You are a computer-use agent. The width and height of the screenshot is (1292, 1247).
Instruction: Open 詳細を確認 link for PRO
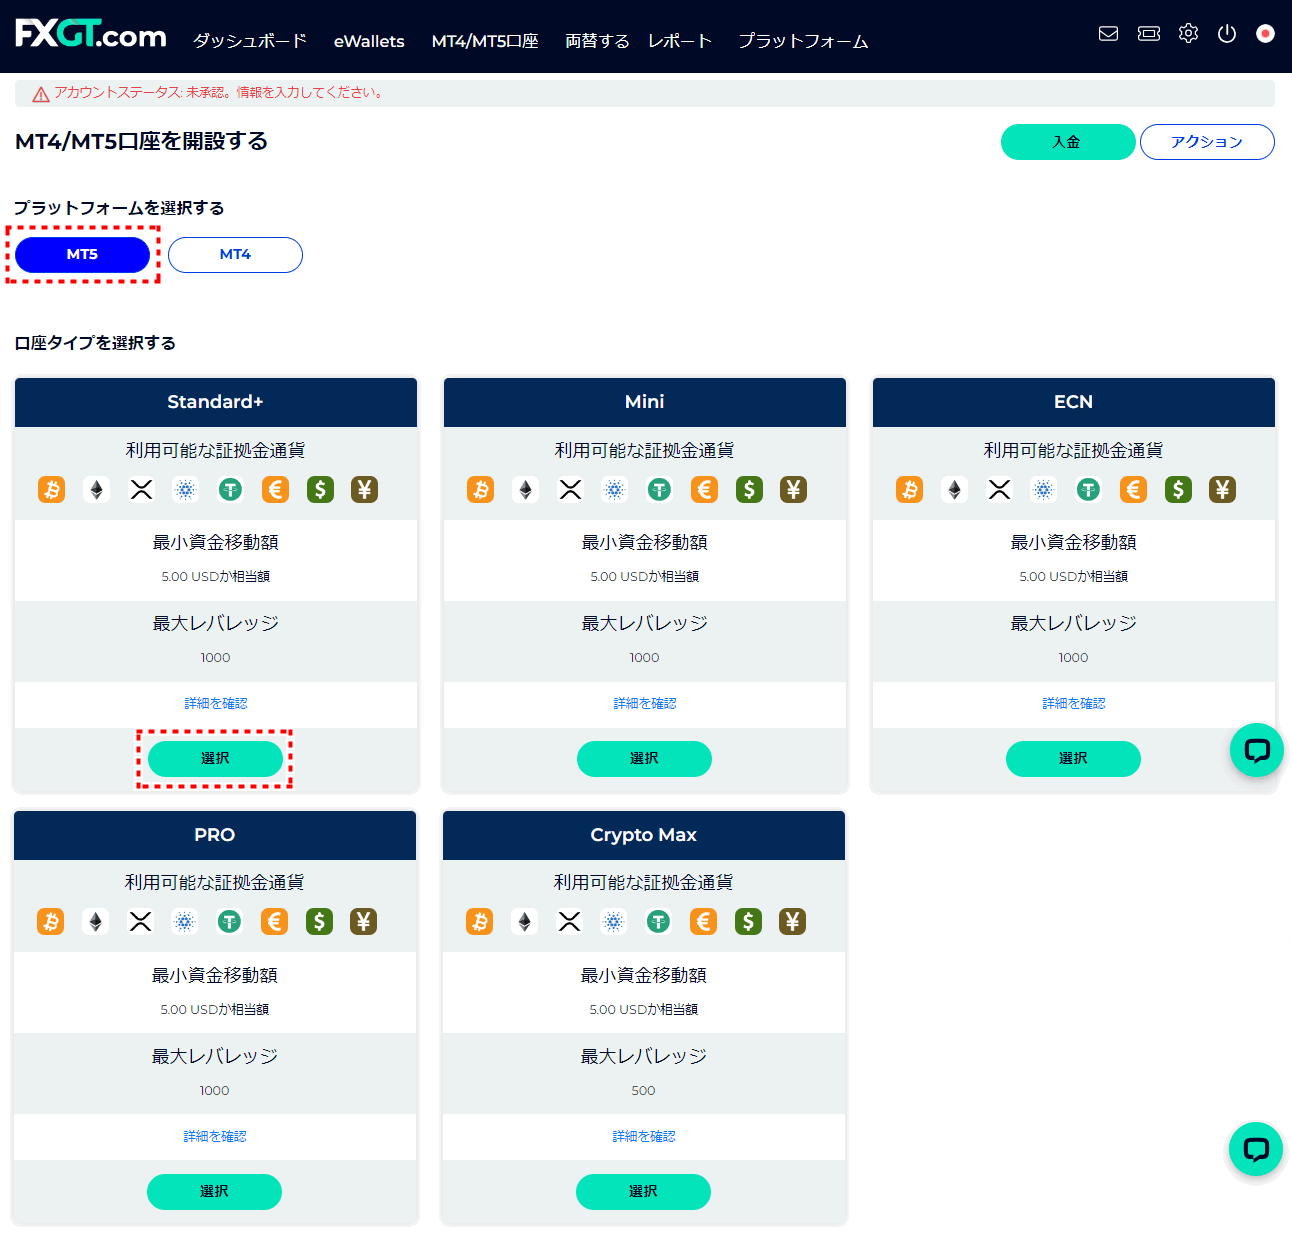coord(215,1137)
